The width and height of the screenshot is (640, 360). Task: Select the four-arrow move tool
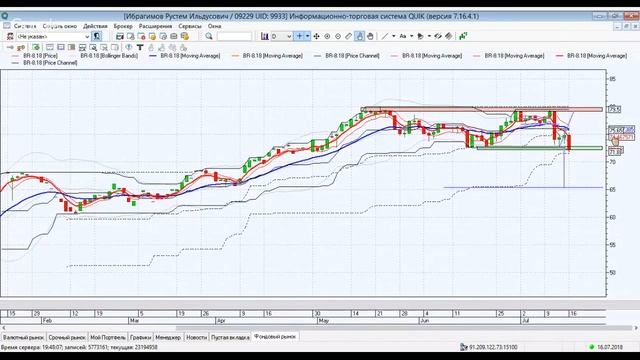316,36
